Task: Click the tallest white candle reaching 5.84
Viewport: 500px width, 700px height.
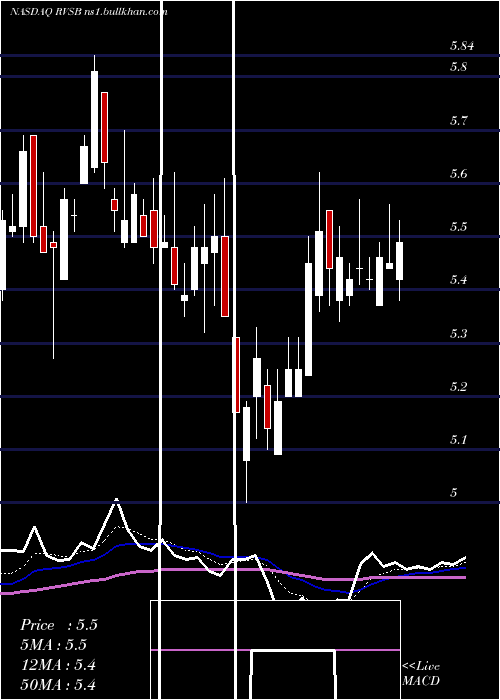Action: pyautogui.click(x=95, y=119)
